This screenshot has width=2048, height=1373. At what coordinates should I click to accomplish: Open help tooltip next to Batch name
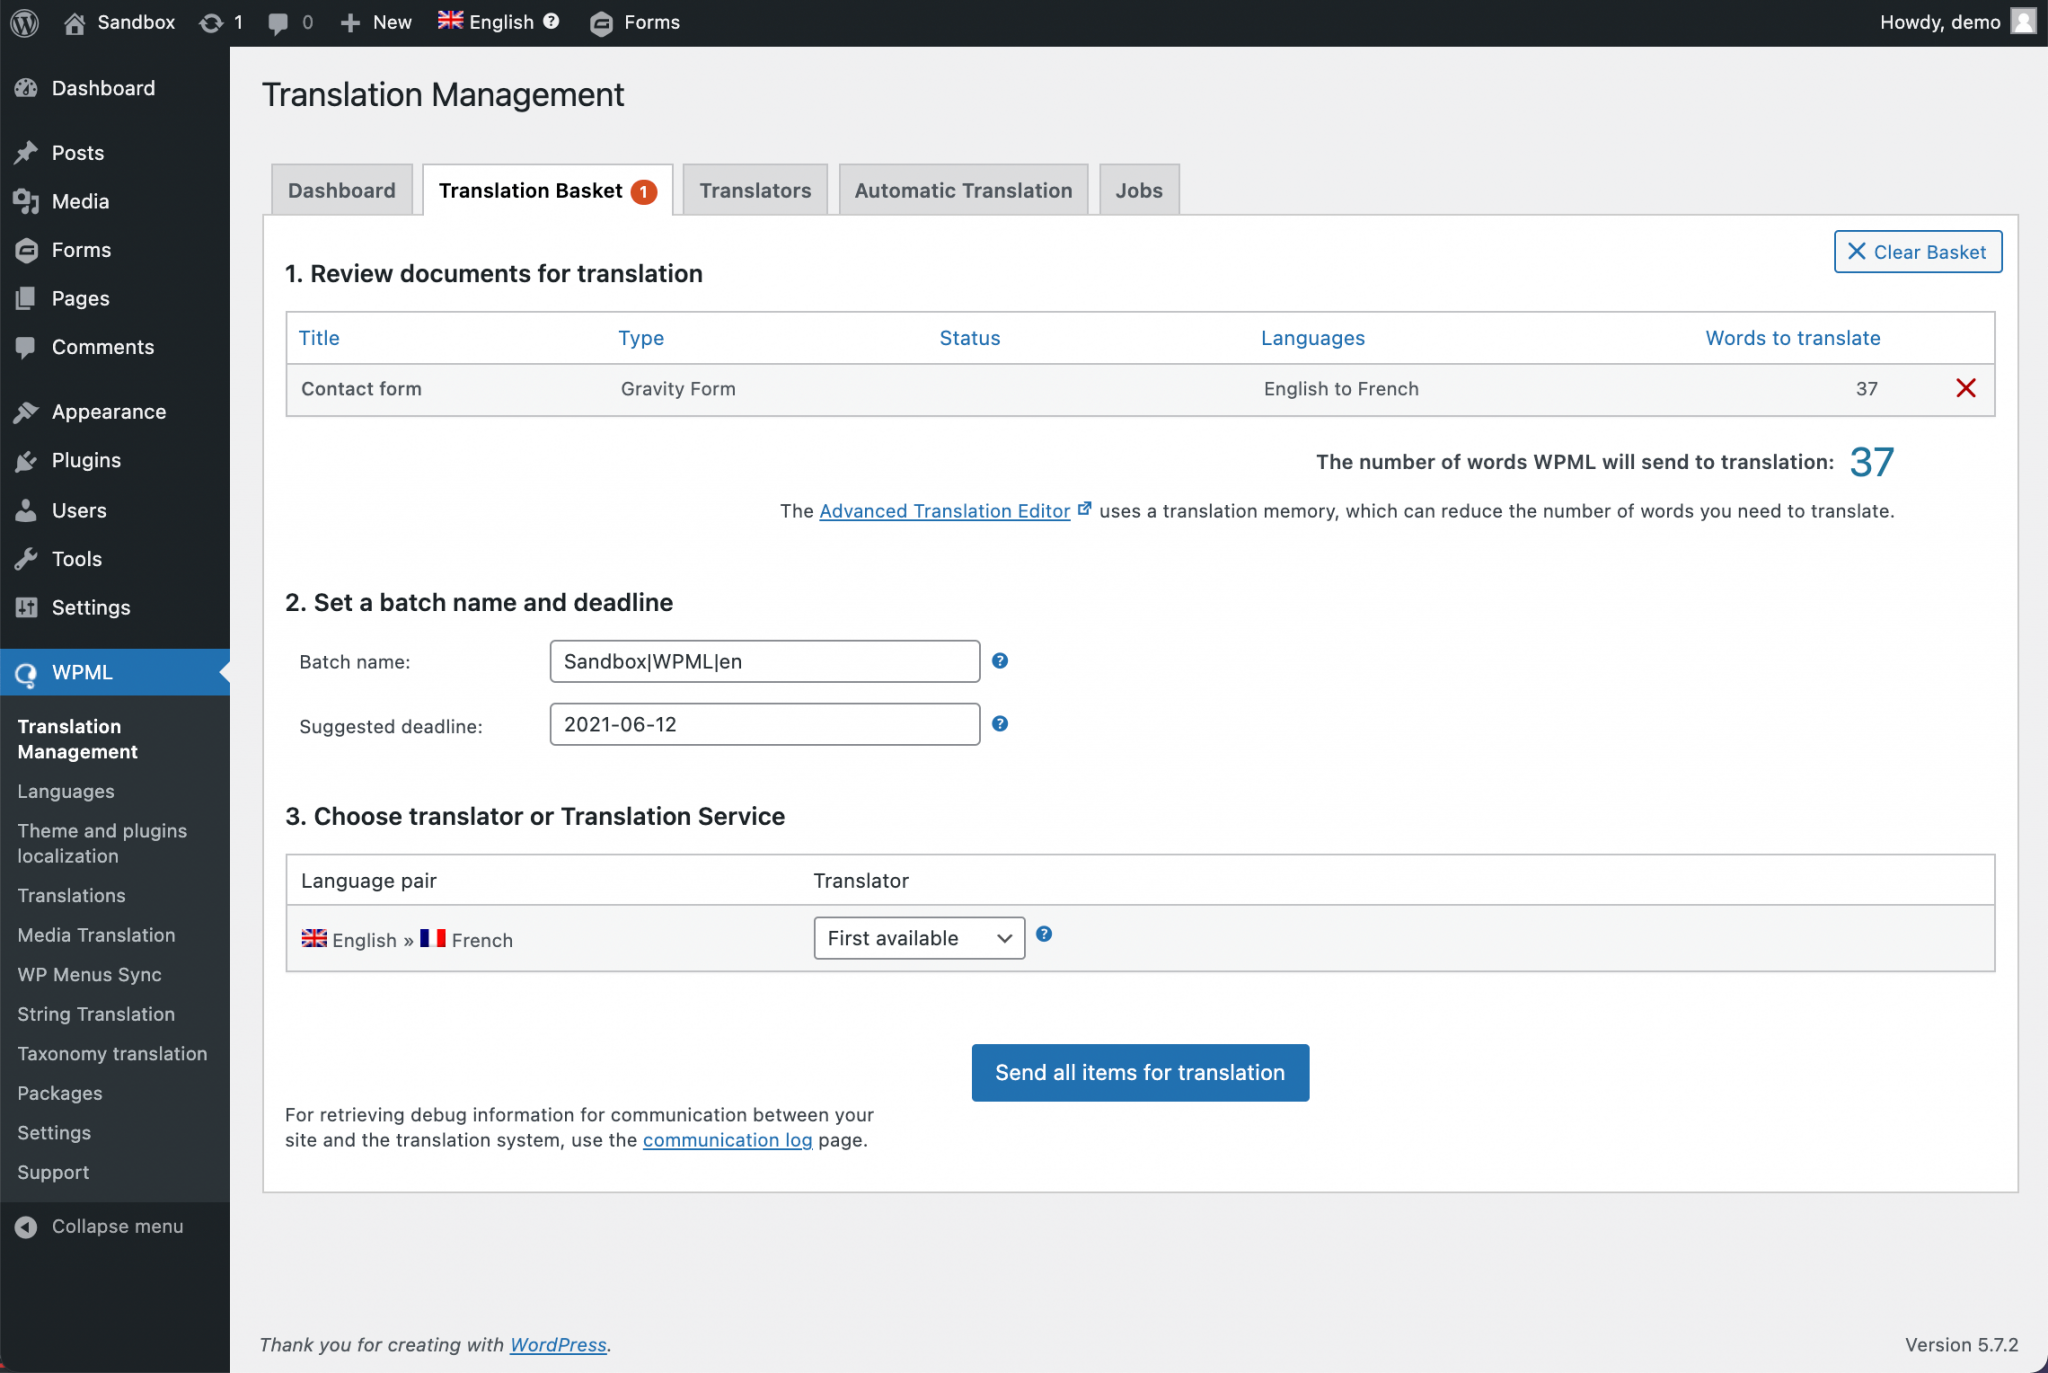tap(1000, 661)
